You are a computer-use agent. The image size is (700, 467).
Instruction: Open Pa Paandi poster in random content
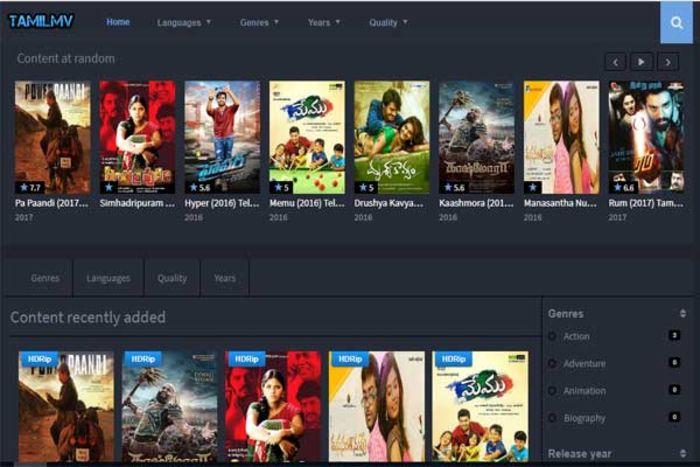[x=53, y=137]
